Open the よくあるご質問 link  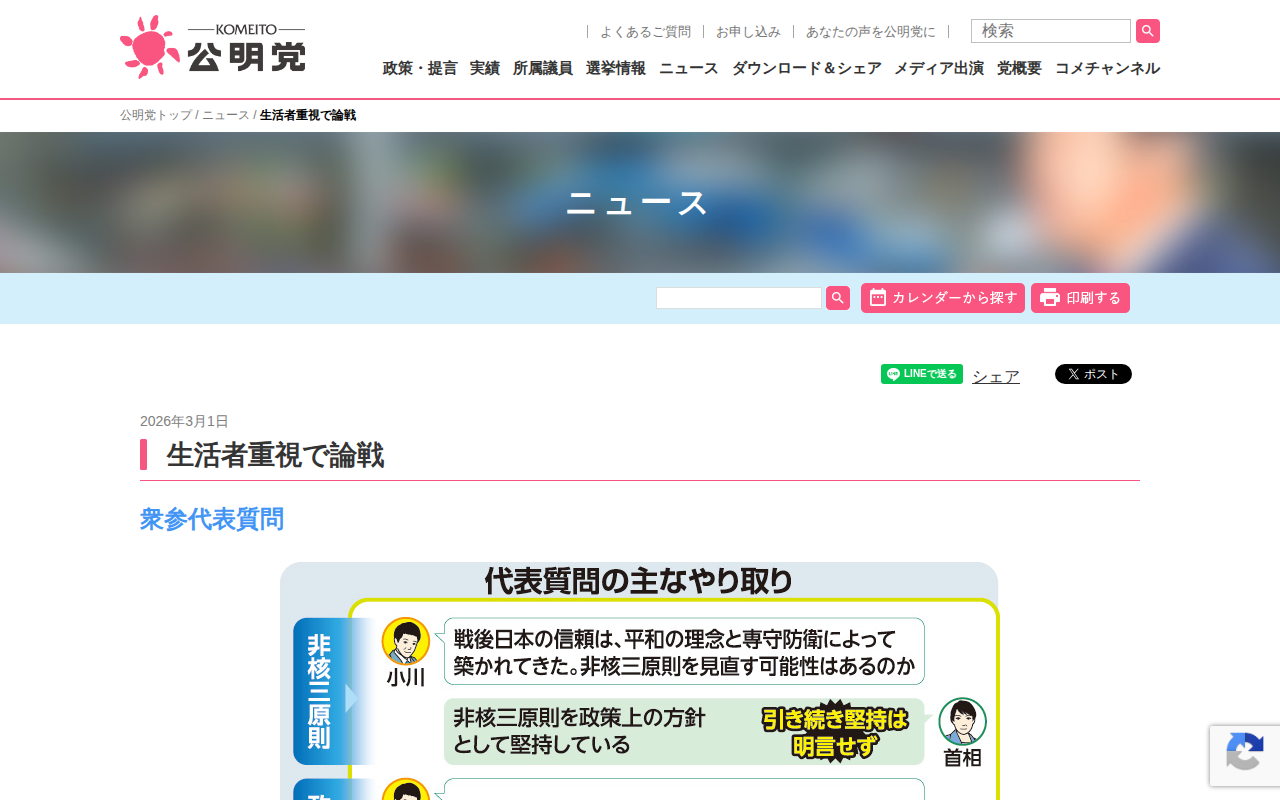tap(645, 32)
